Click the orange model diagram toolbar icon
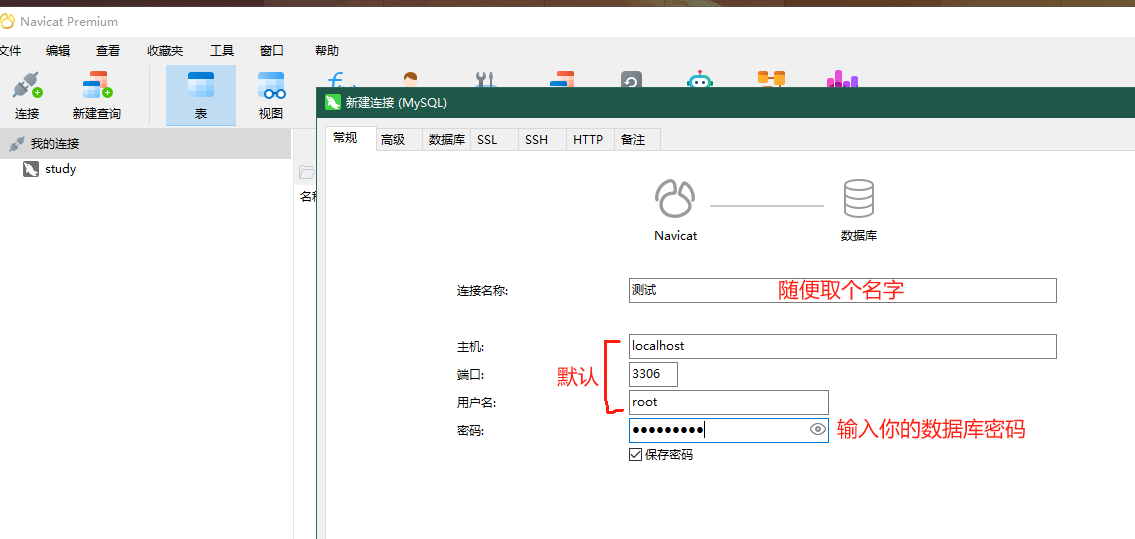The height and width of the screenshot is (539, 1135). pos(771,79)
